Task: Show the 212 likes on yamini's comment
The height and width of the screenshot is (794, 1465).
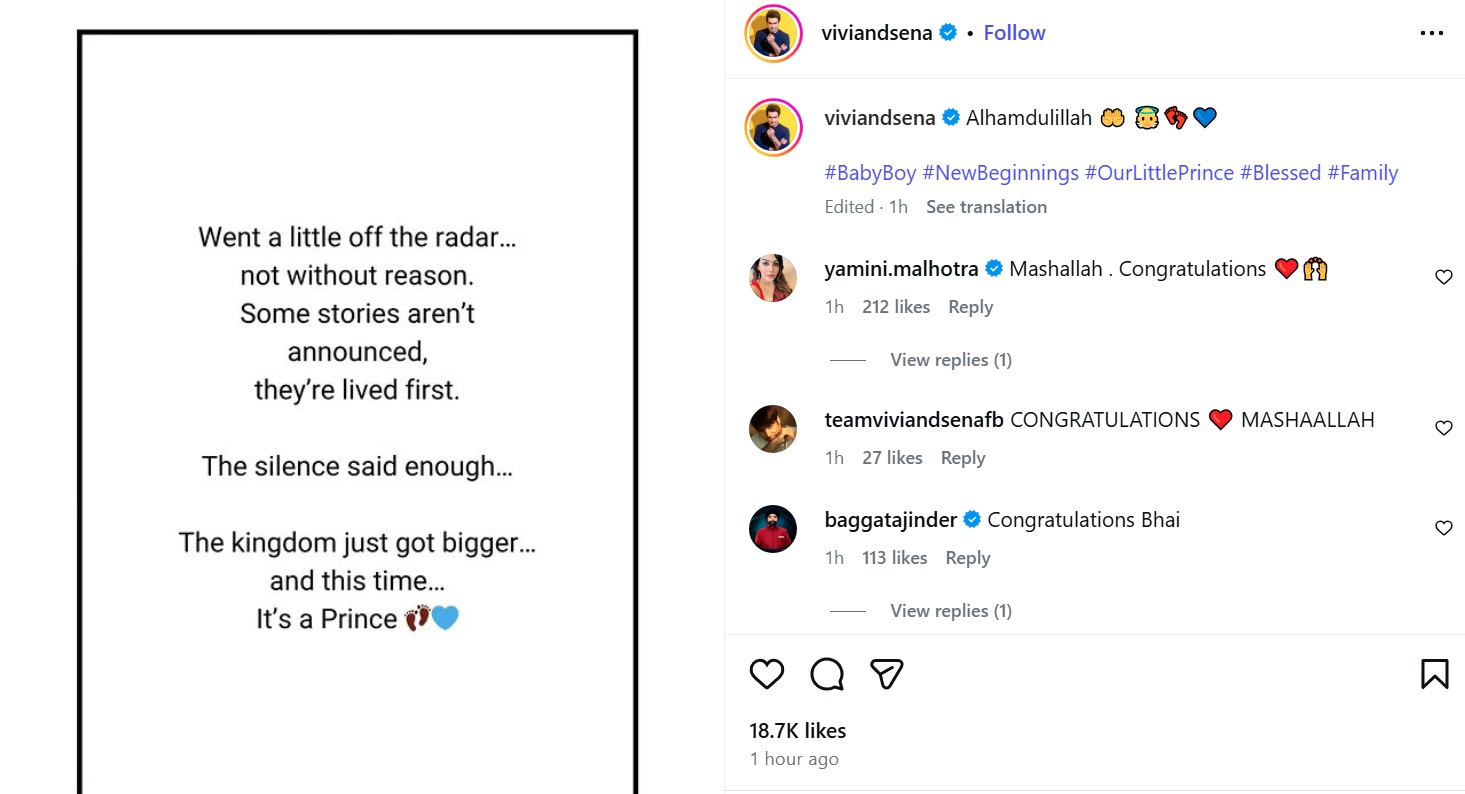Action: (896, 307)
